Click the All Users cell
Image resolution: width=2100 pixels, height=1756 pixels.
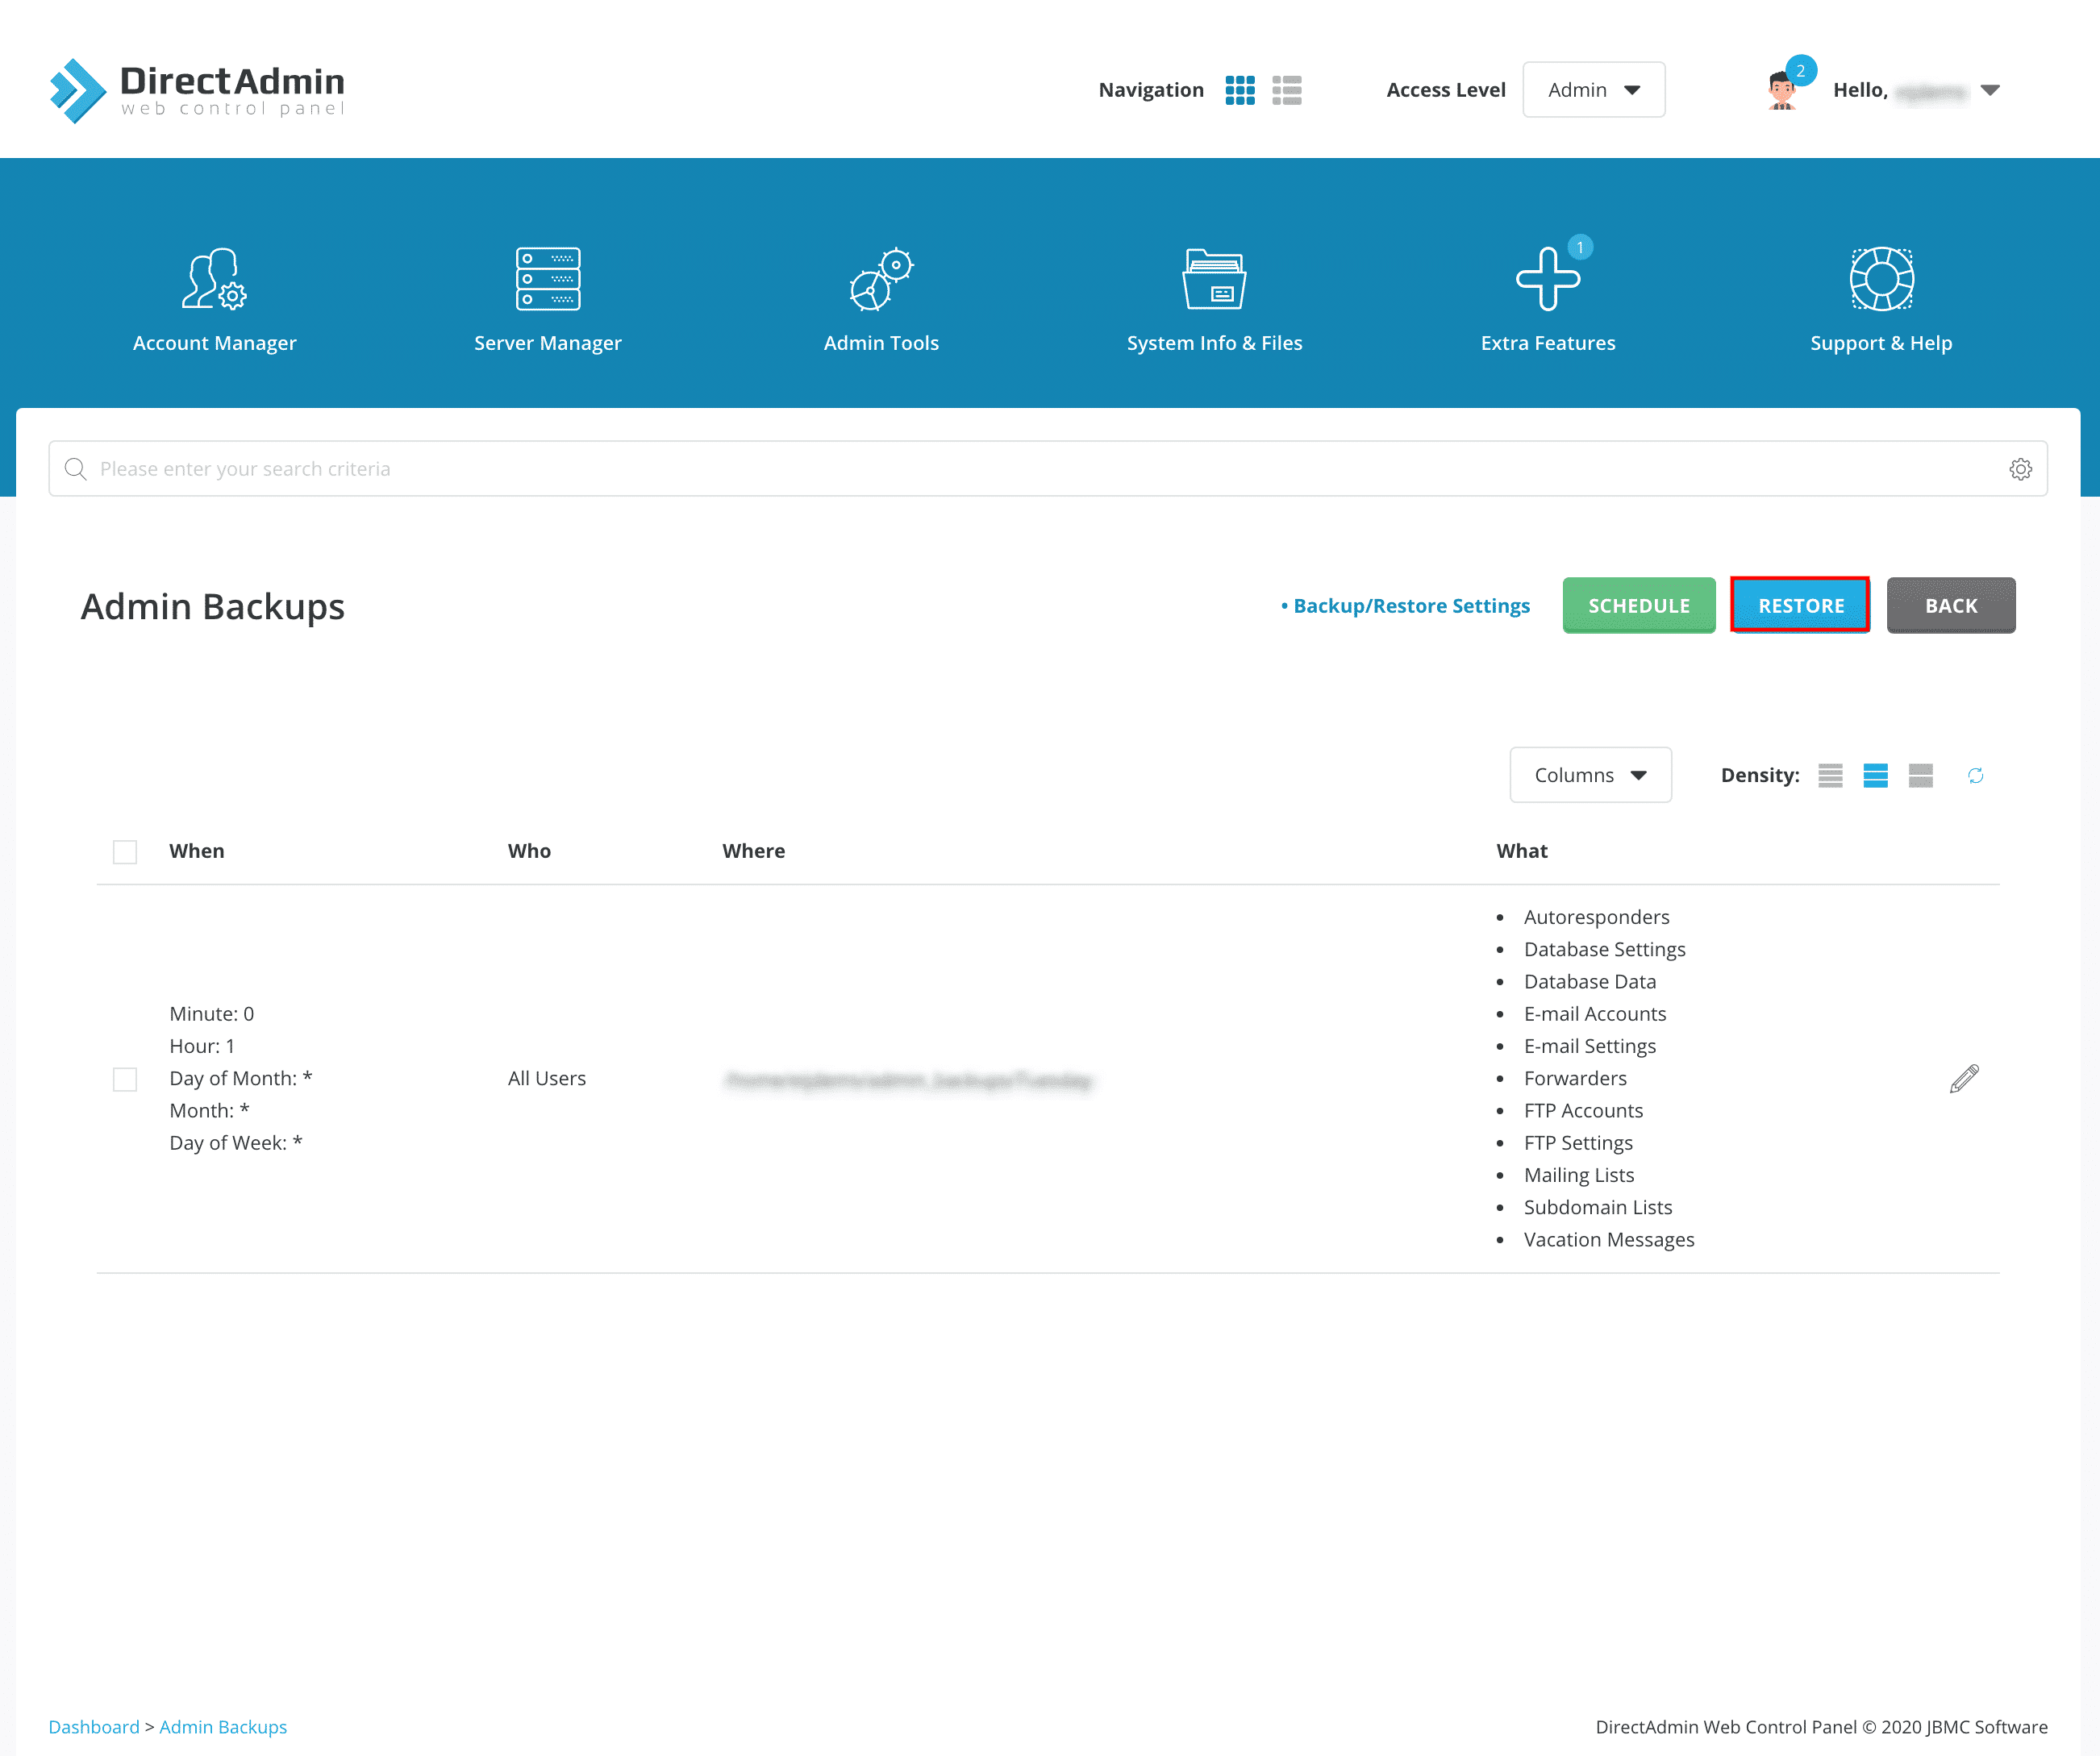(547, 1079)
